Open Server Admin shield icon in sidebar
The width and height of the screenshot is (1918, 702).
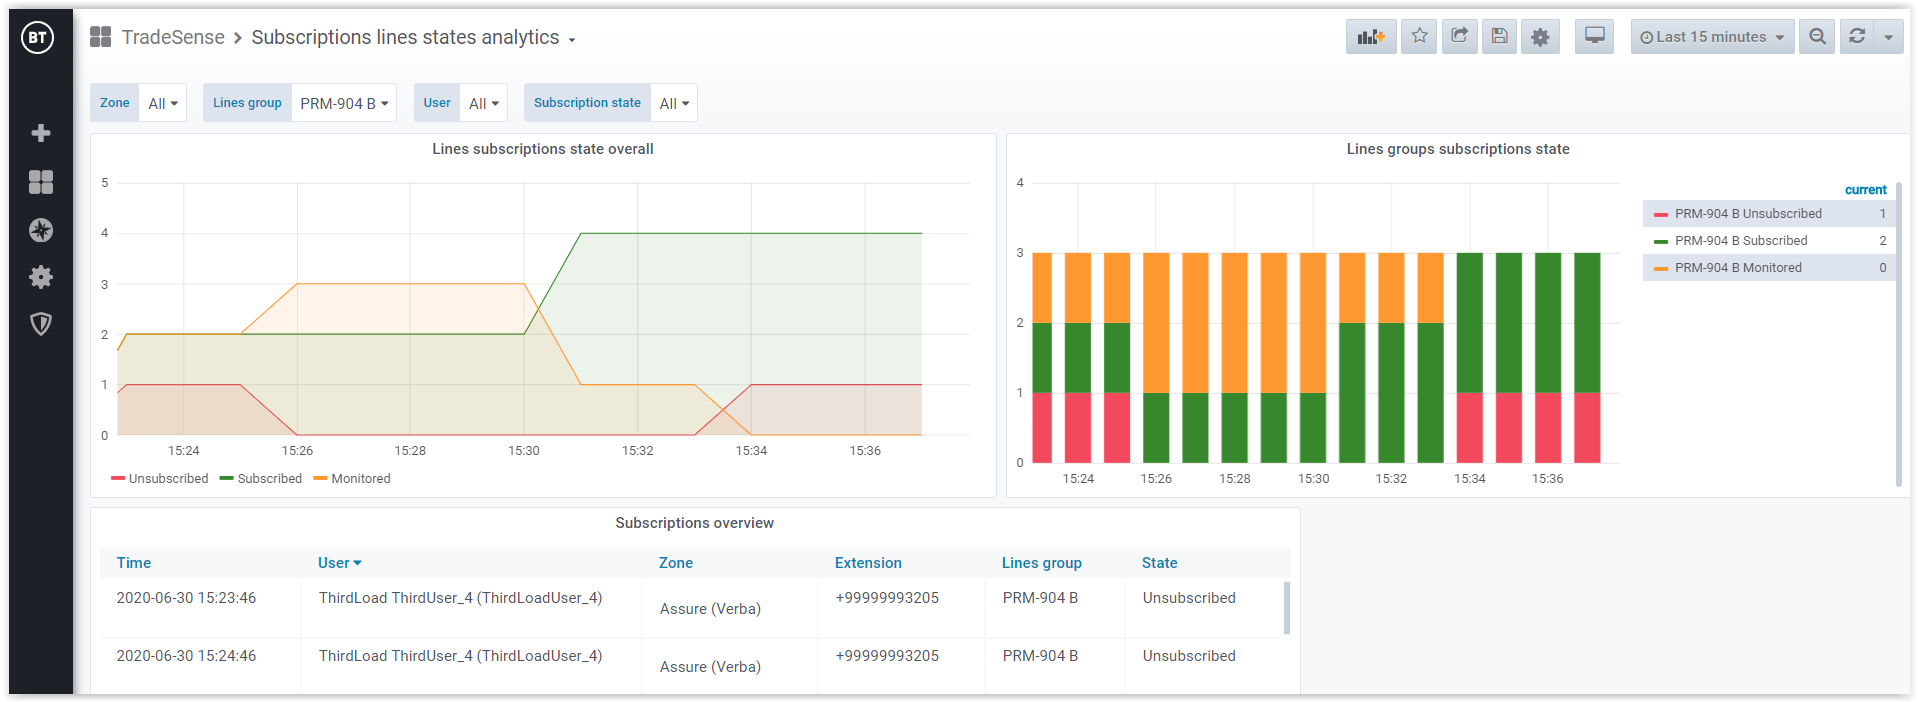41,324
